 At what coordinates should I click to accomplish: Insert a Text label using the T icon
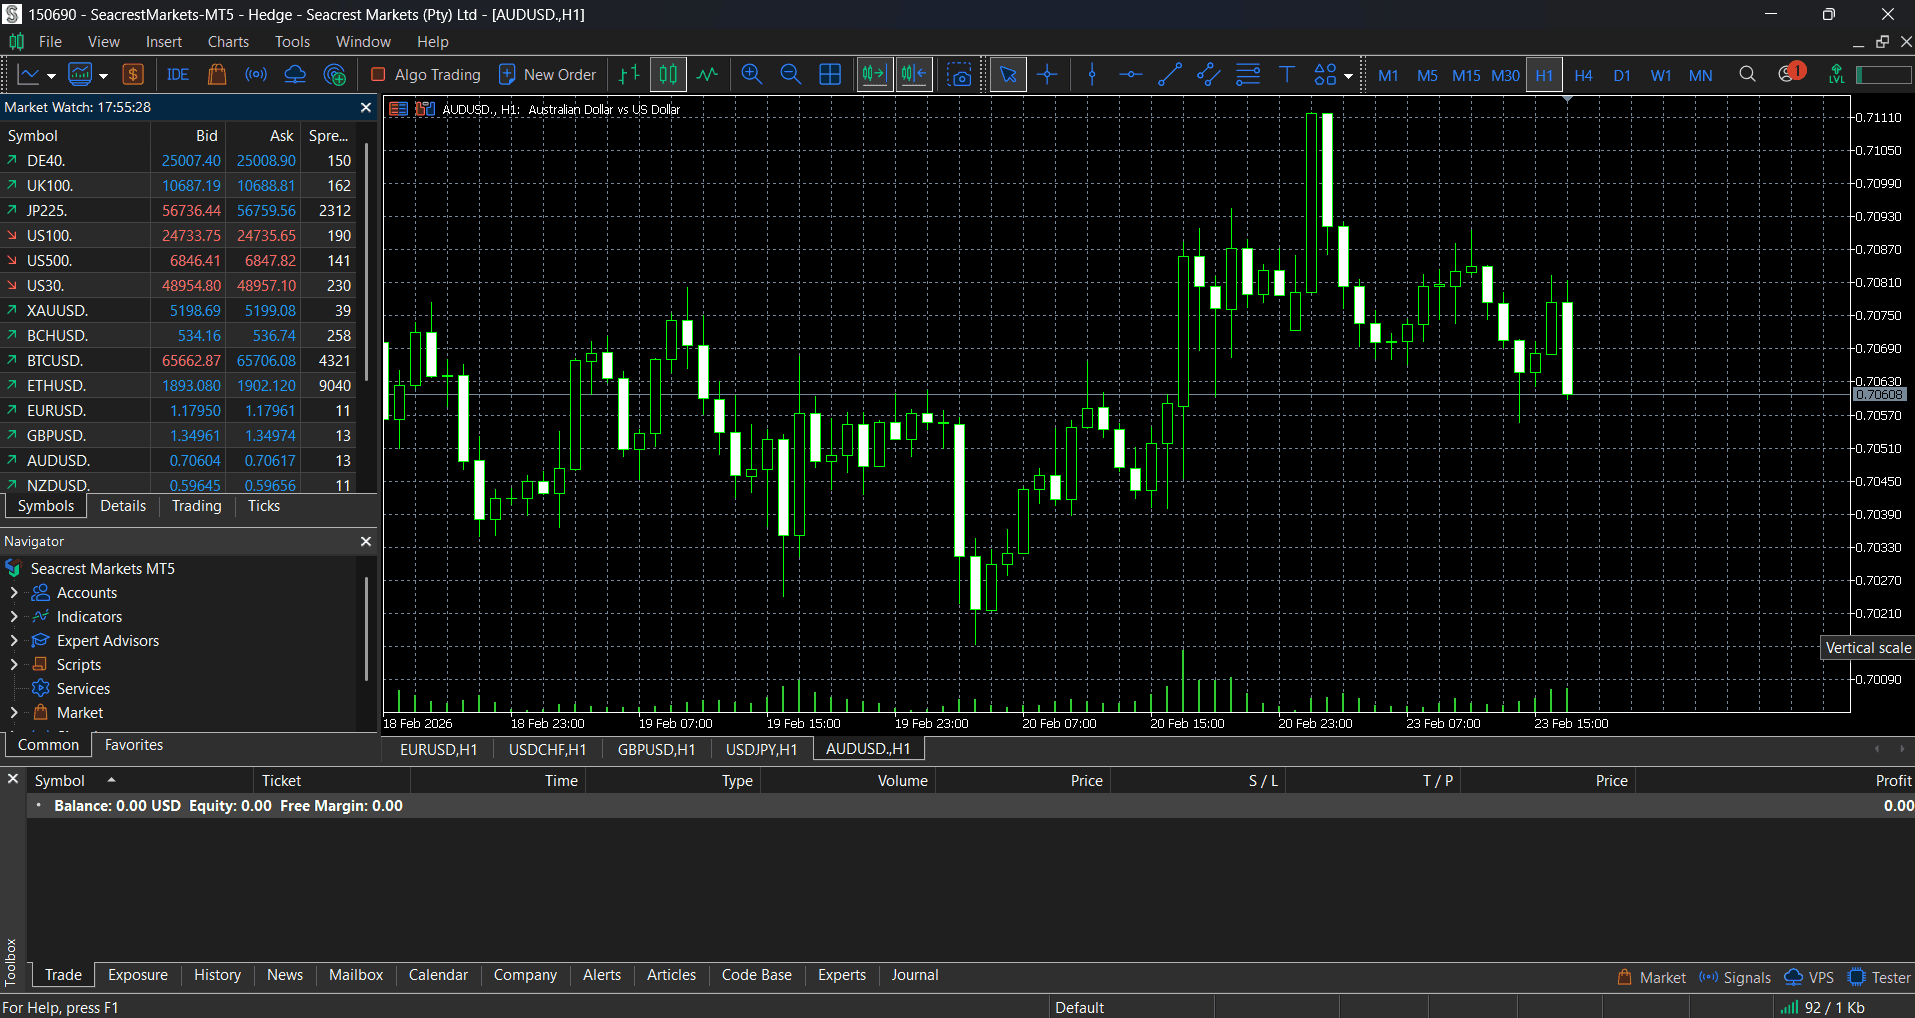1287,74
